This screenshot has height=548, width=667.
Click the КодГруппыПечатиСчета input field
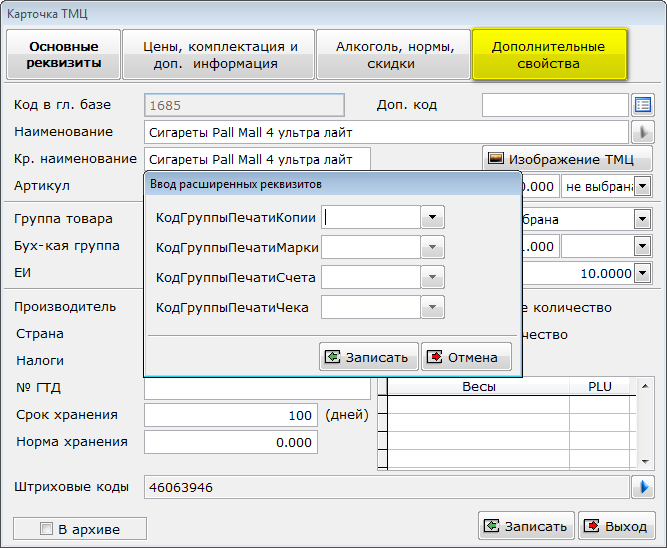(371, 277)
